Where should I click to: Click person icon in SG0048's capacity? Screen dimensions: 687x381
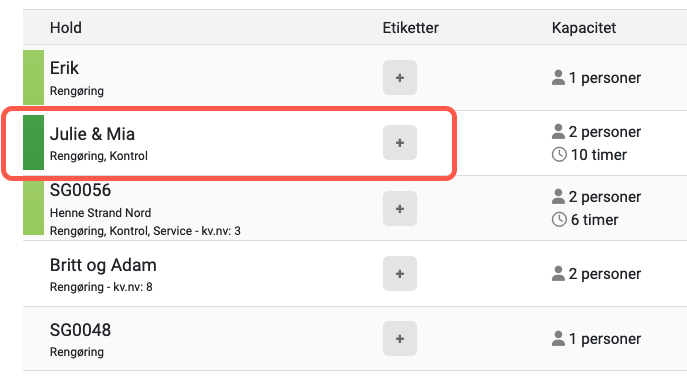pos(558,339)
